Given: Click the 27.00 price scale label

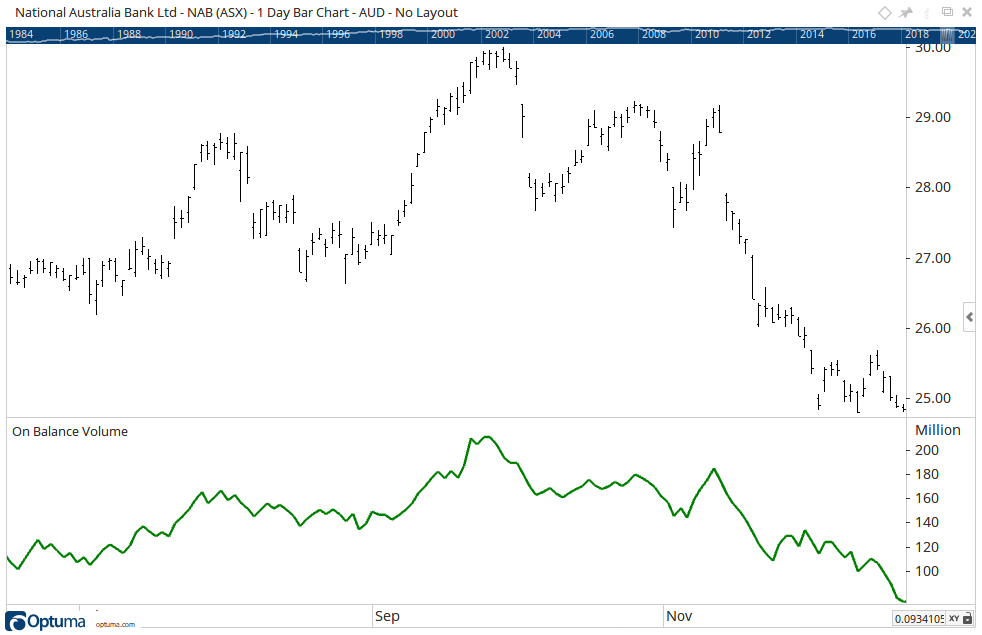Looking at the screenshot, I should click(933, 258).
